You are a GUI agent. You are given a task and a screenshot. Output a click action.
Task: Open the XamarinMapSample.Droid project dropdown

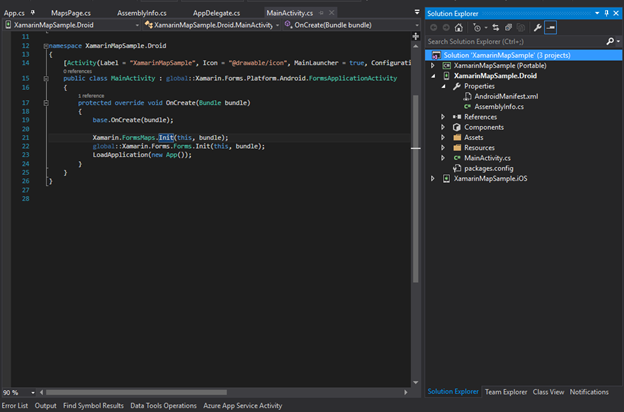click(x=137, y=23)
